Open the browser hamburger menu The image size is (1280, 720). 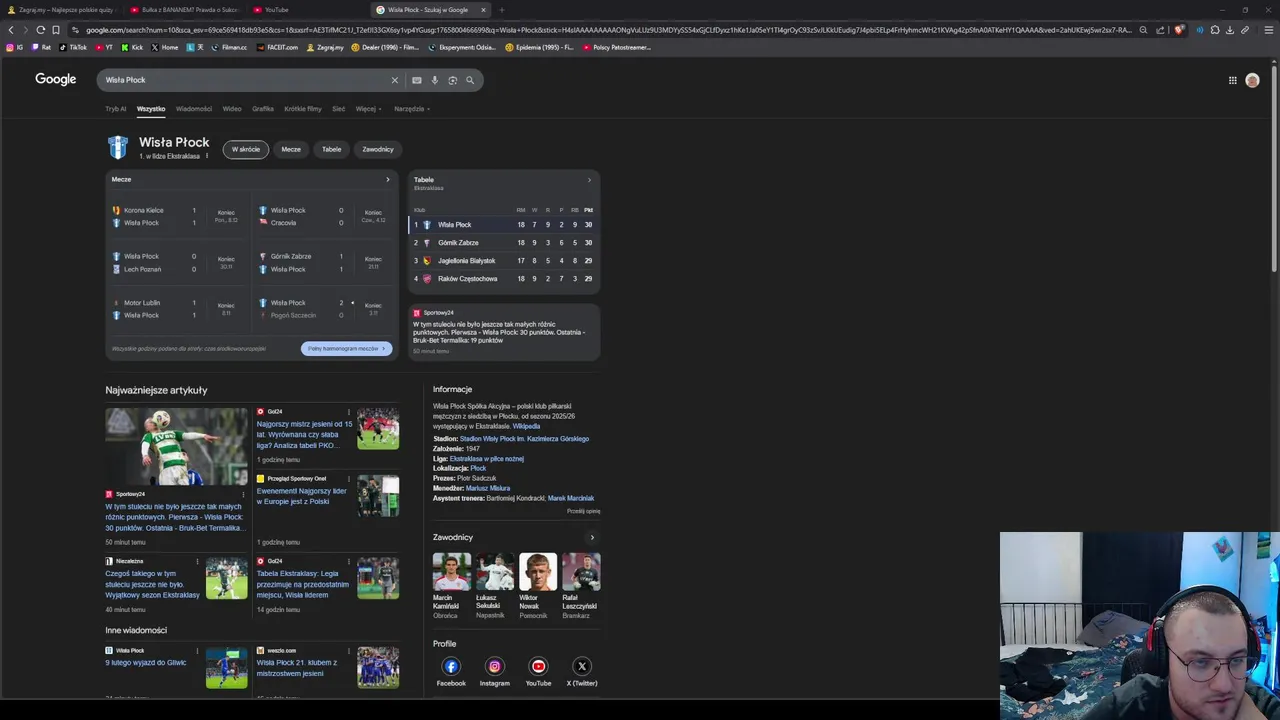(x=1267, y=30)
